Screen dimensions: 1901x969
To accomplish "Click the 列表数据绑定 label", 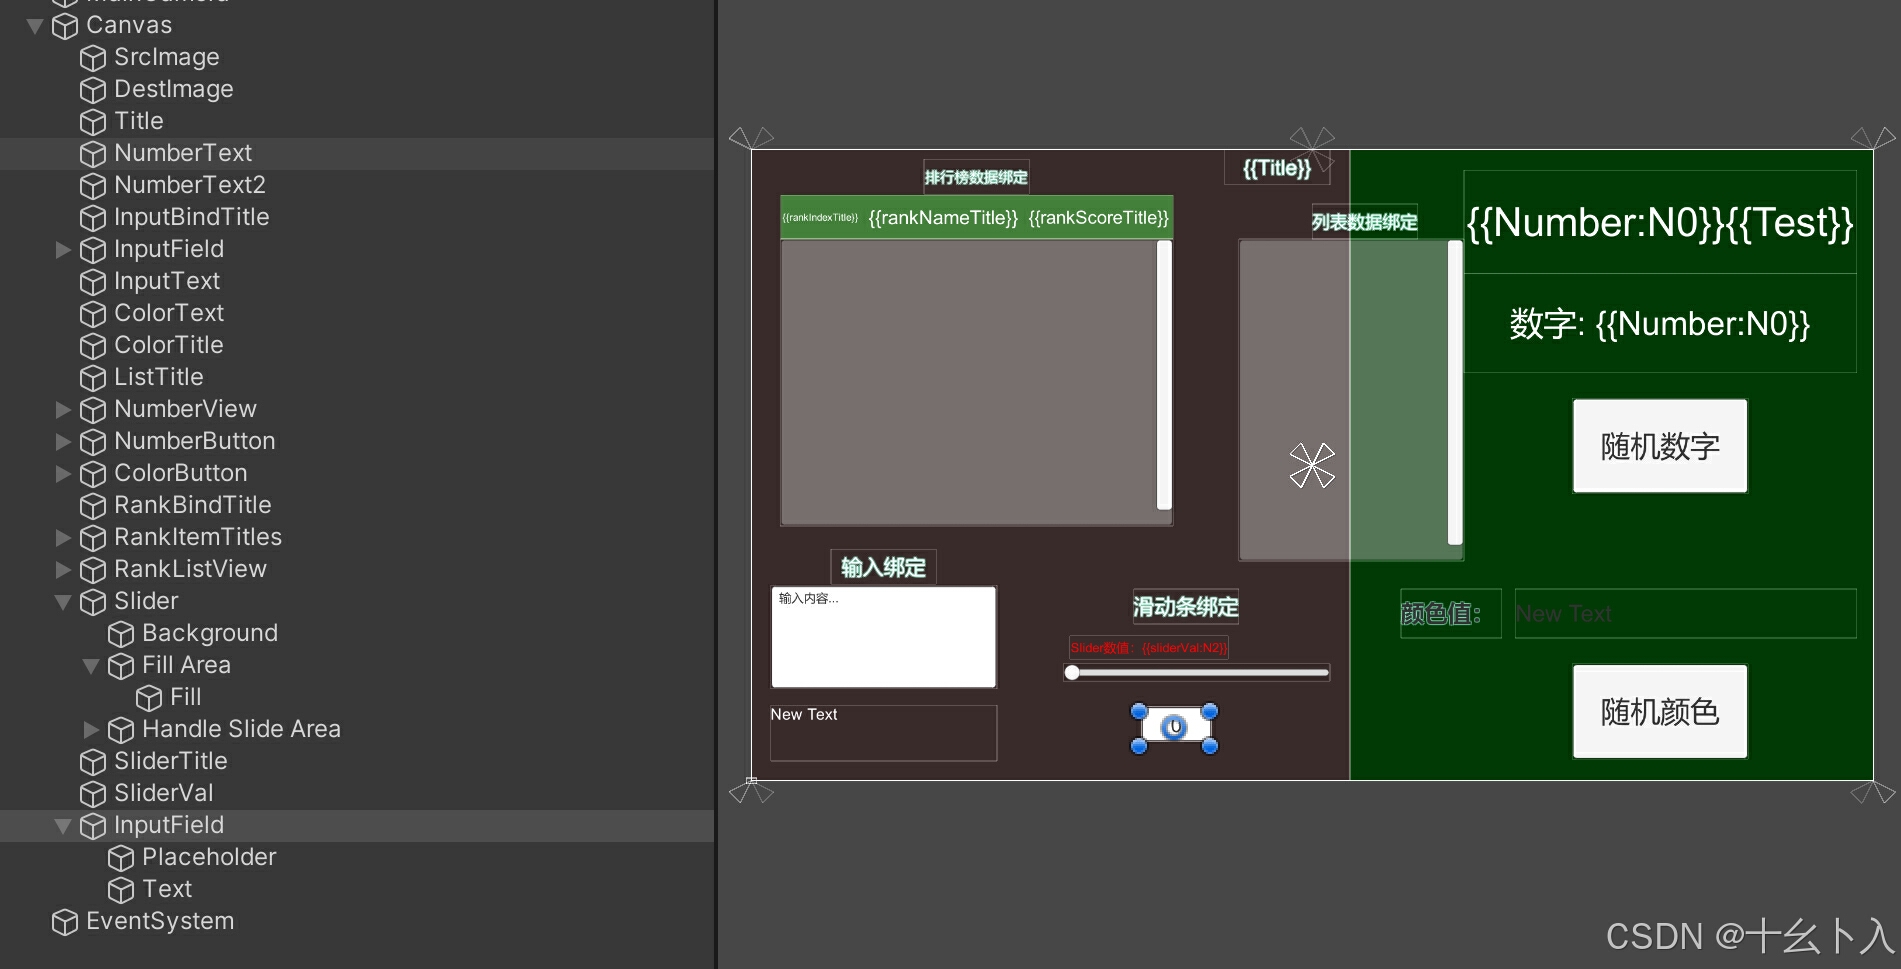I will [1365, 222].
